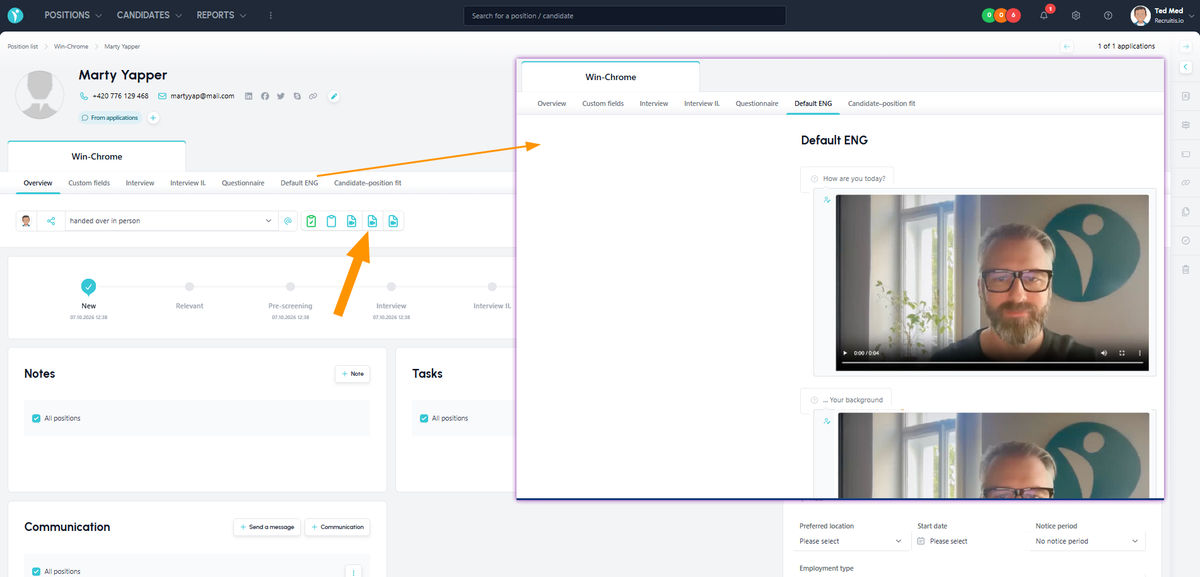Go to the previous application arrow
Image resolution: width=1200 pixels, height=577 pixels.
coord(1067,46)
